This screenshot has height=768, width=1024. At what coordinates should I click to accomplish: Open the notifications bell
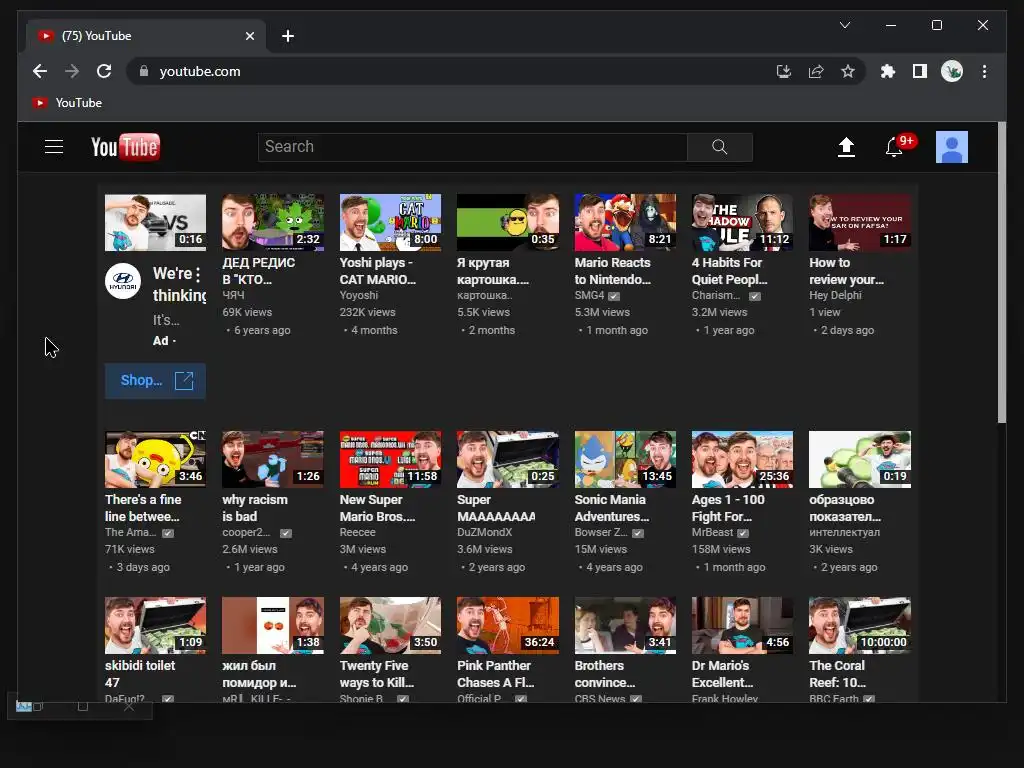pyautogui.click(x=894, y=148)
